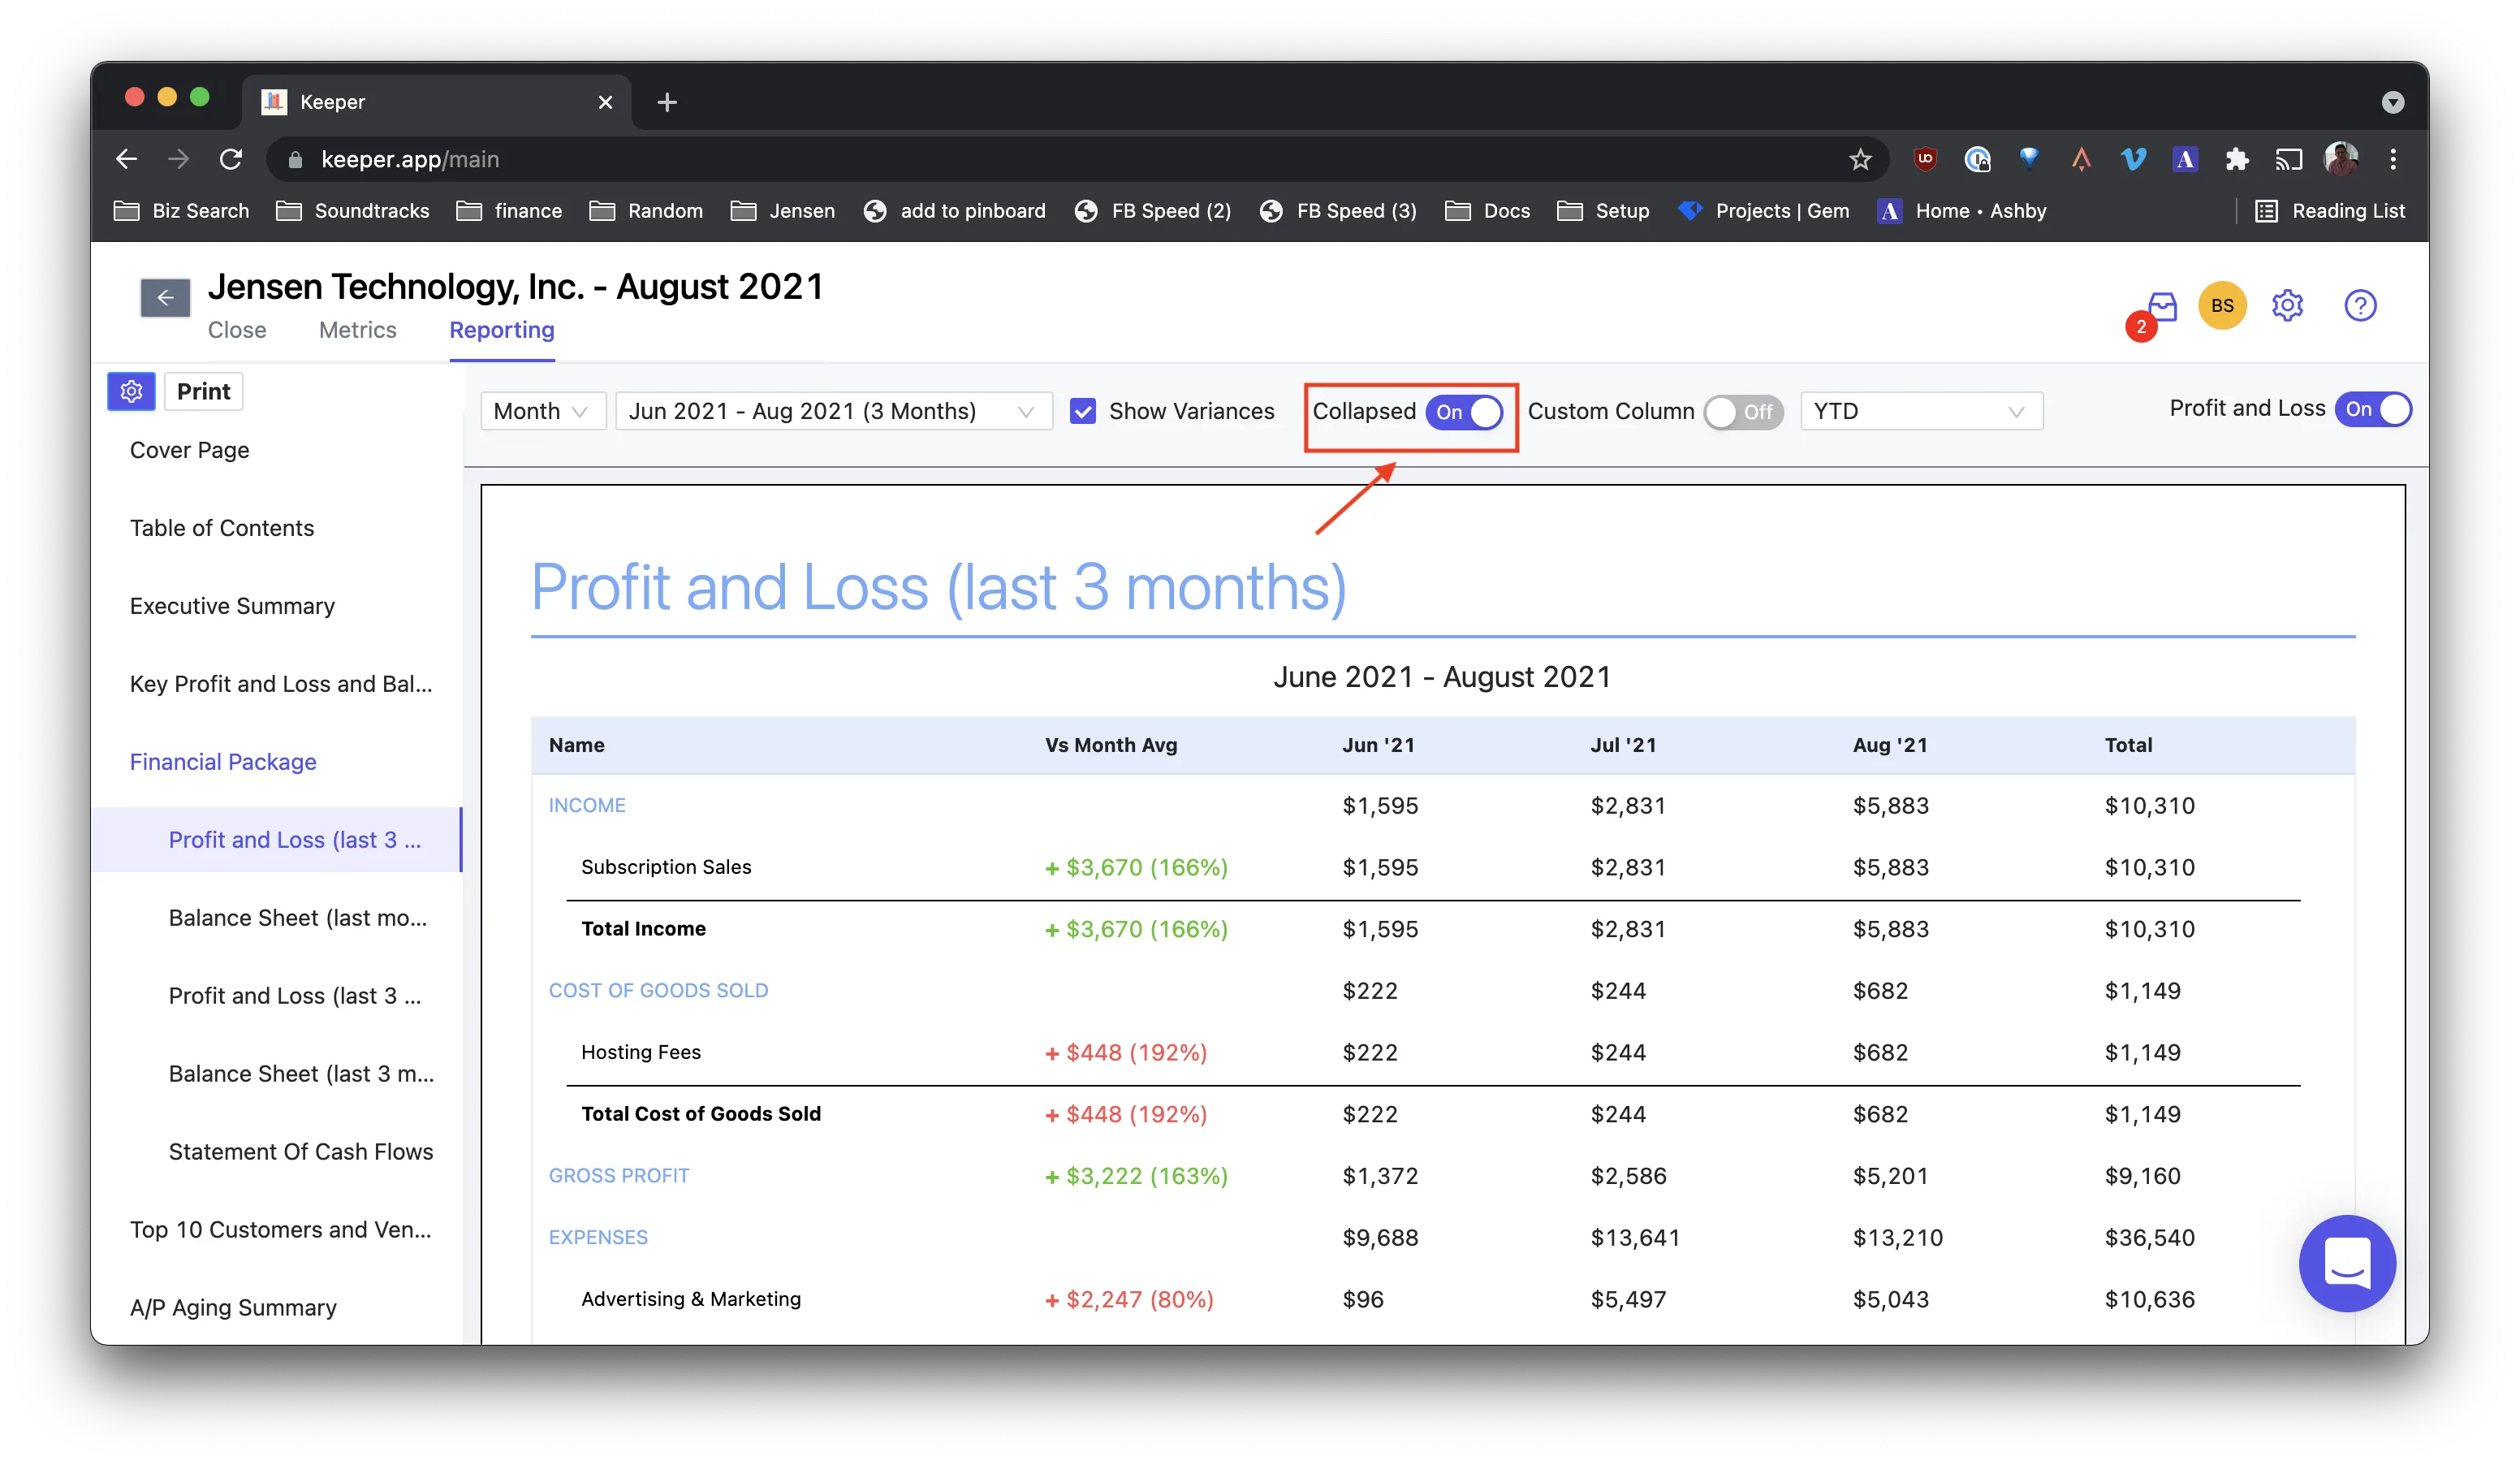Image resolution: width=2520 pixels, height=1465 pixels.
Task: Turn on the Custom Column toggle
Action: [x=1744, y=411]
